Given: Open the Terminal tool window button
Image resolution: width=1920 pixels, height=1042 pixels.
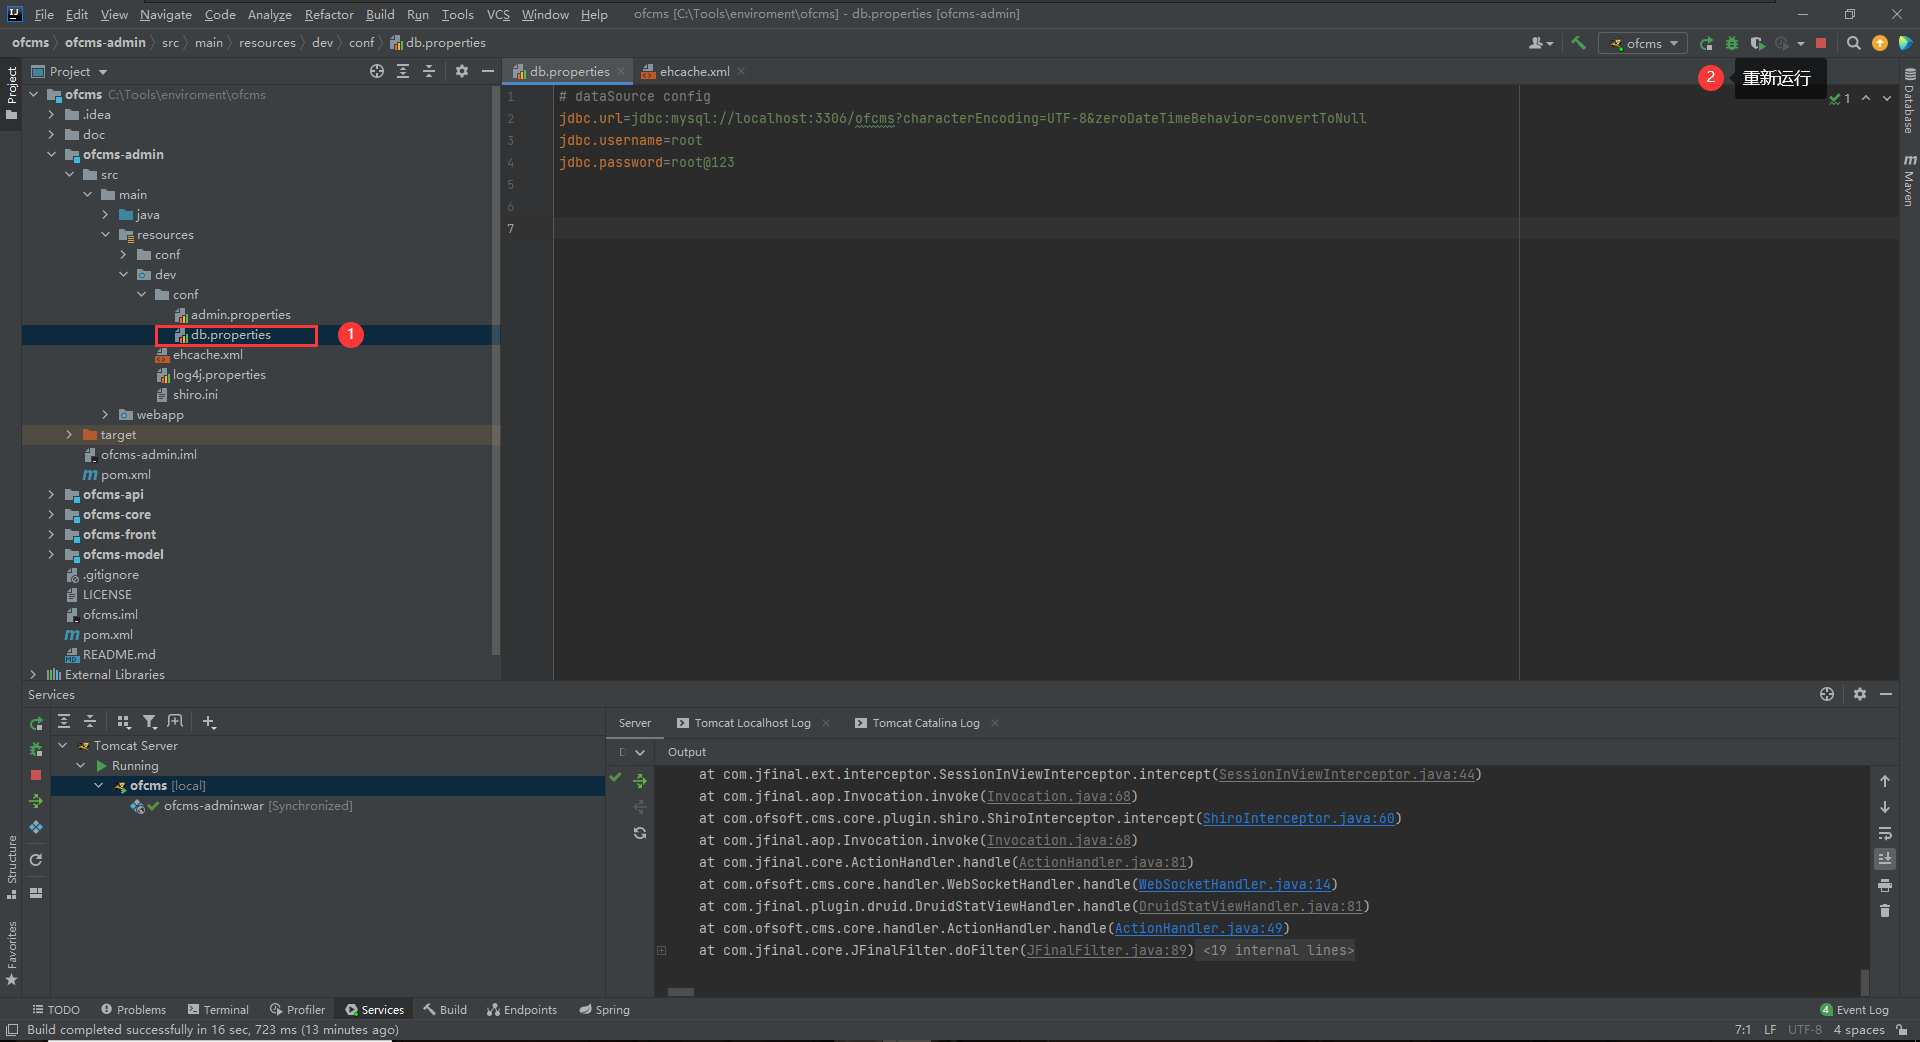Looking at the screenshot, I should pyautogui.click(x=217, y=1010).
